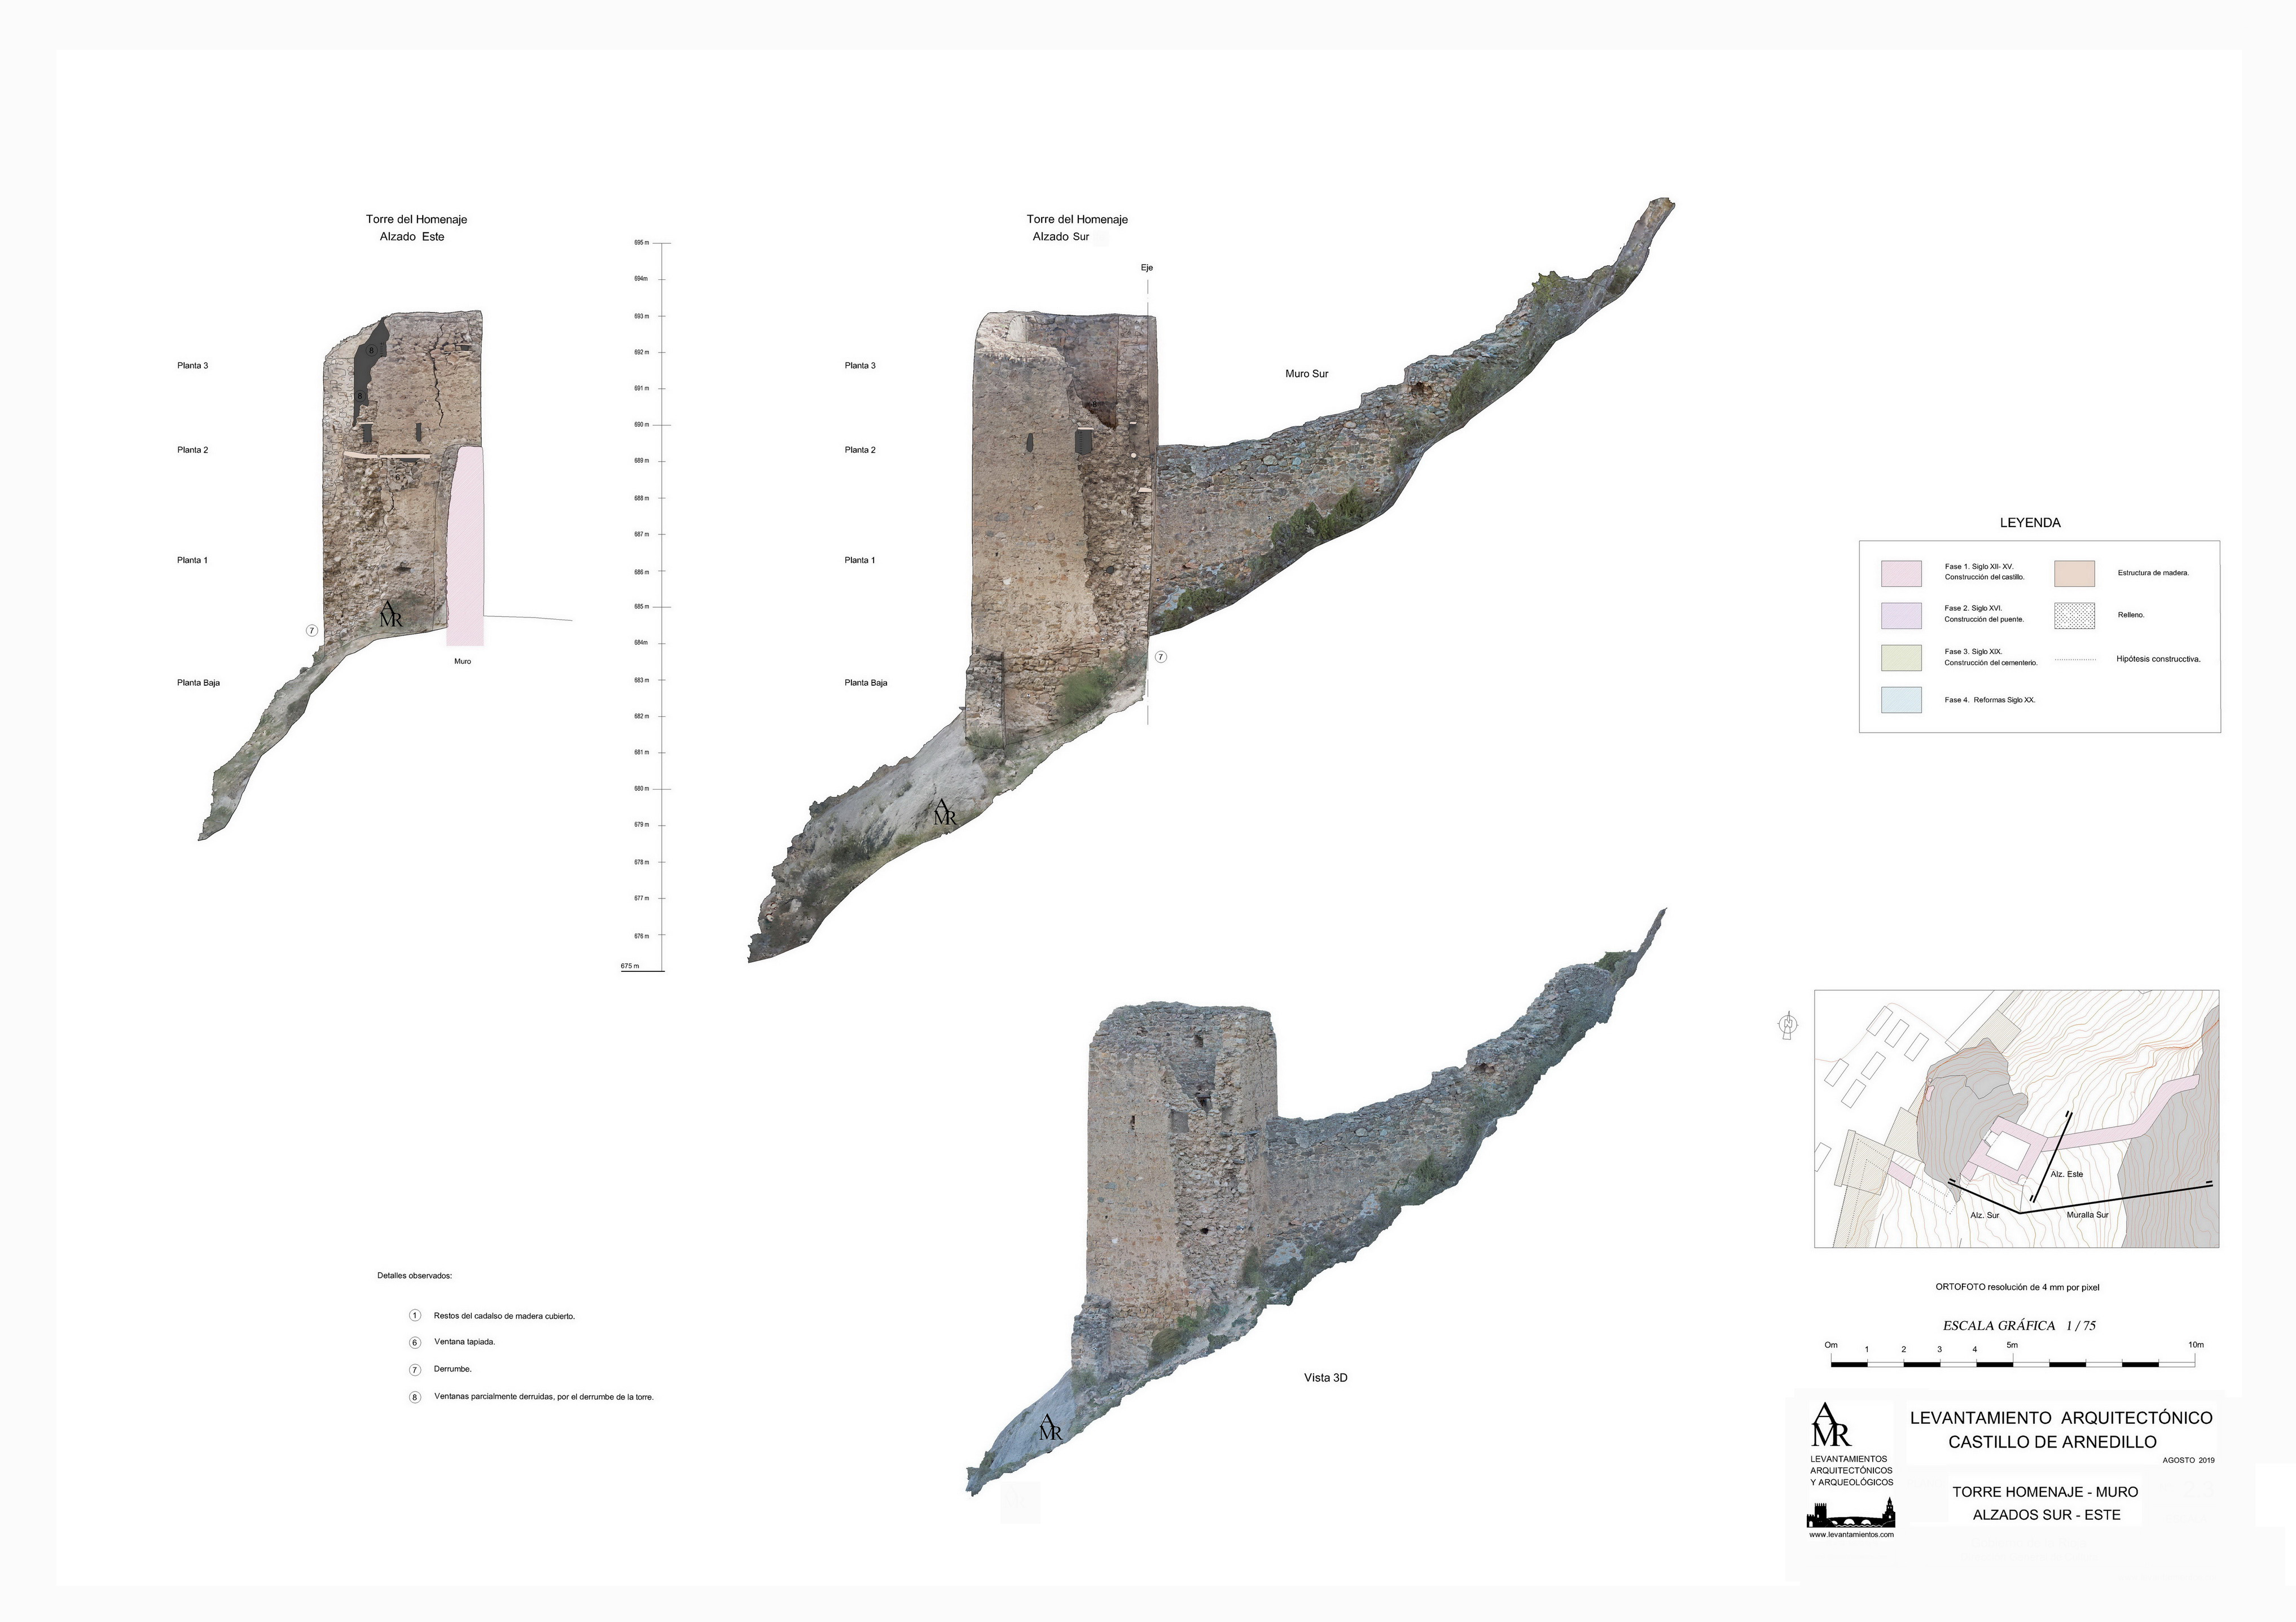This screenshot has width=2296, height=1622.
Task: Click the brown Estructura de madera swatch
Action: coord(2074,573)
